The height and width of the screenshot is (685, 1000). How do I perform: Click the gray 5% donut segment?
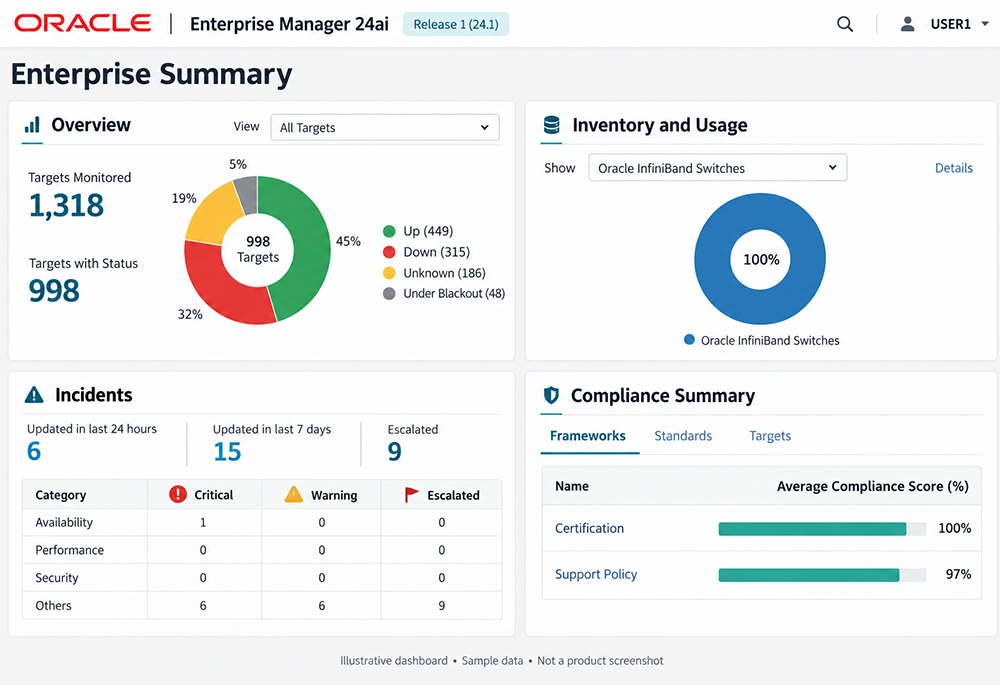click(247, 194)
